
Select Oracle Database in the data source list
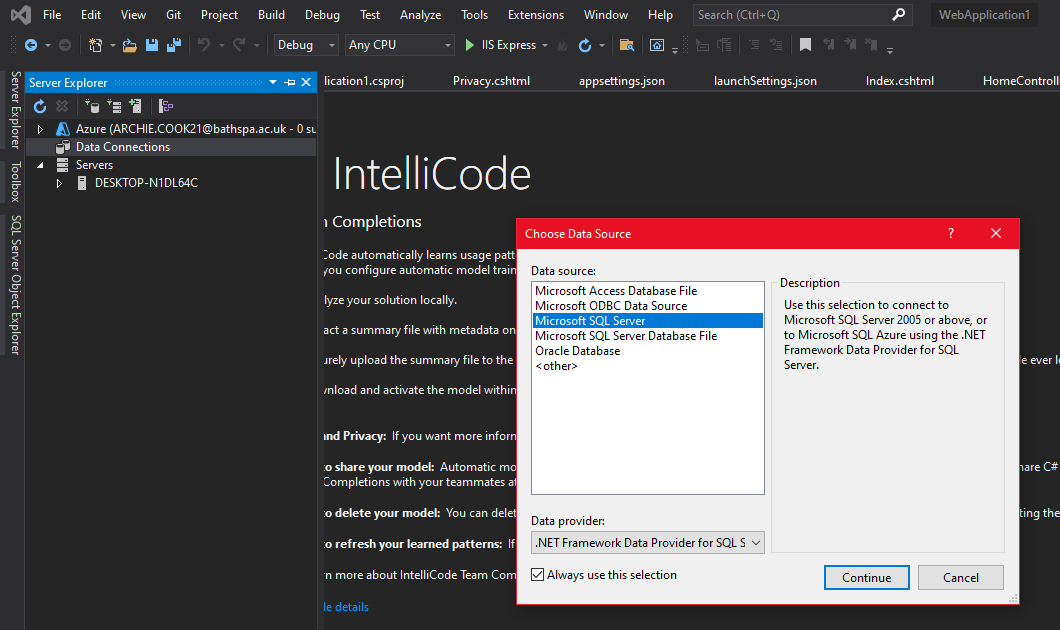[x=577, y=351]
